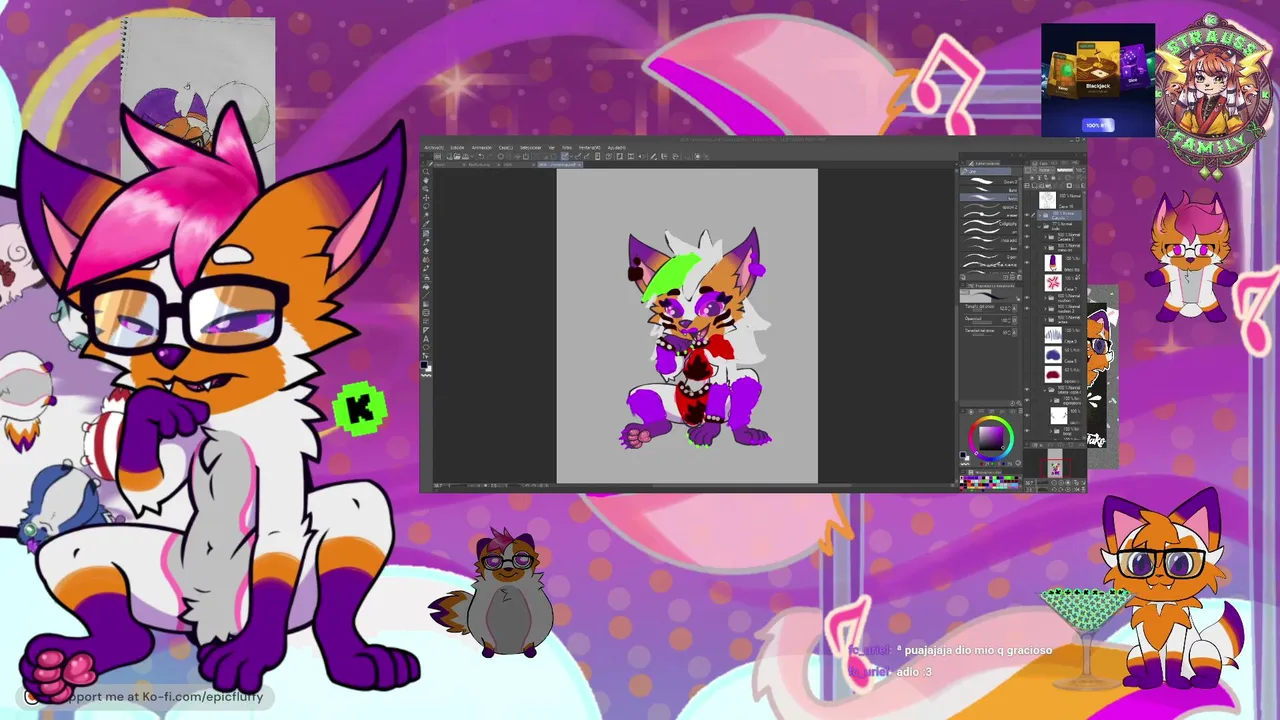The width and height of the screenshot is (1280, 720).
Task: Choose the Caligrafía brush
Action: point(990,224)
